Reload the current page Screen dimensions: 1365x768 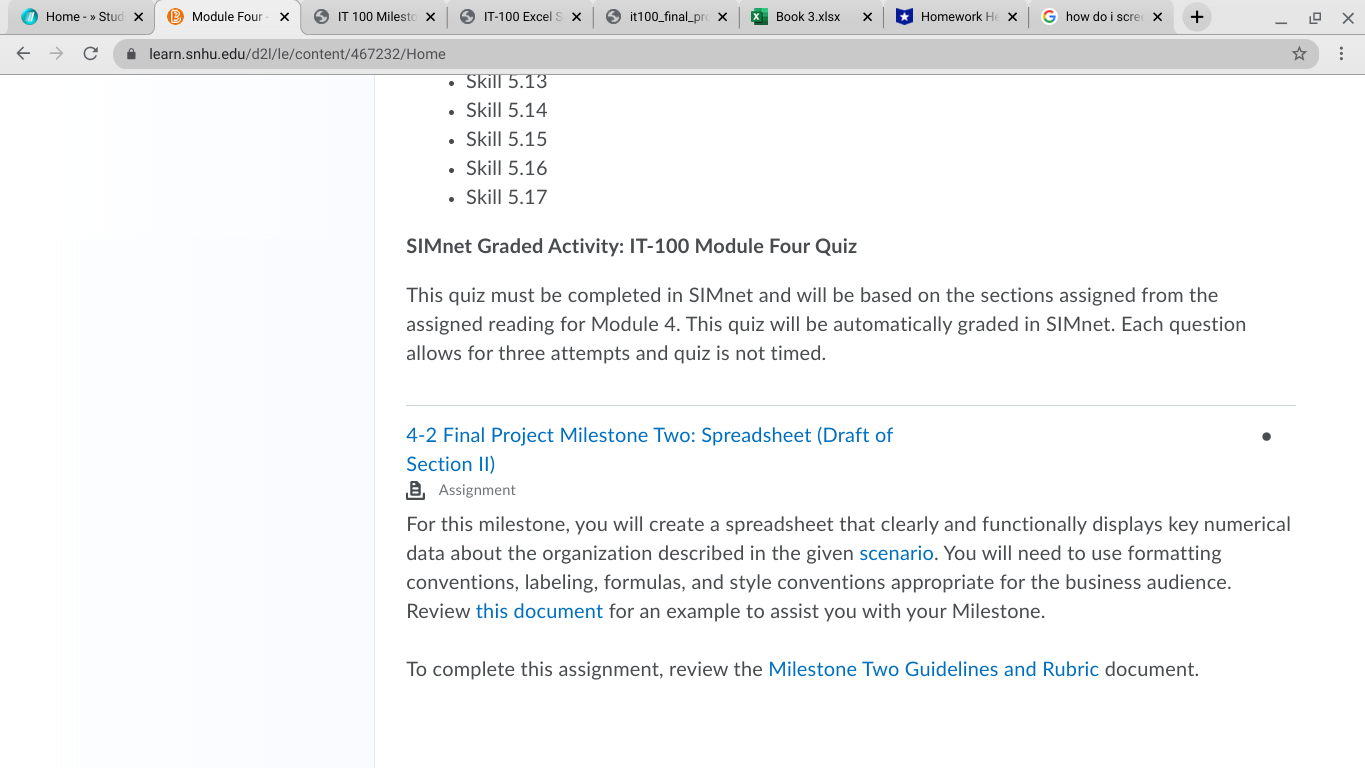pos(90,54)
